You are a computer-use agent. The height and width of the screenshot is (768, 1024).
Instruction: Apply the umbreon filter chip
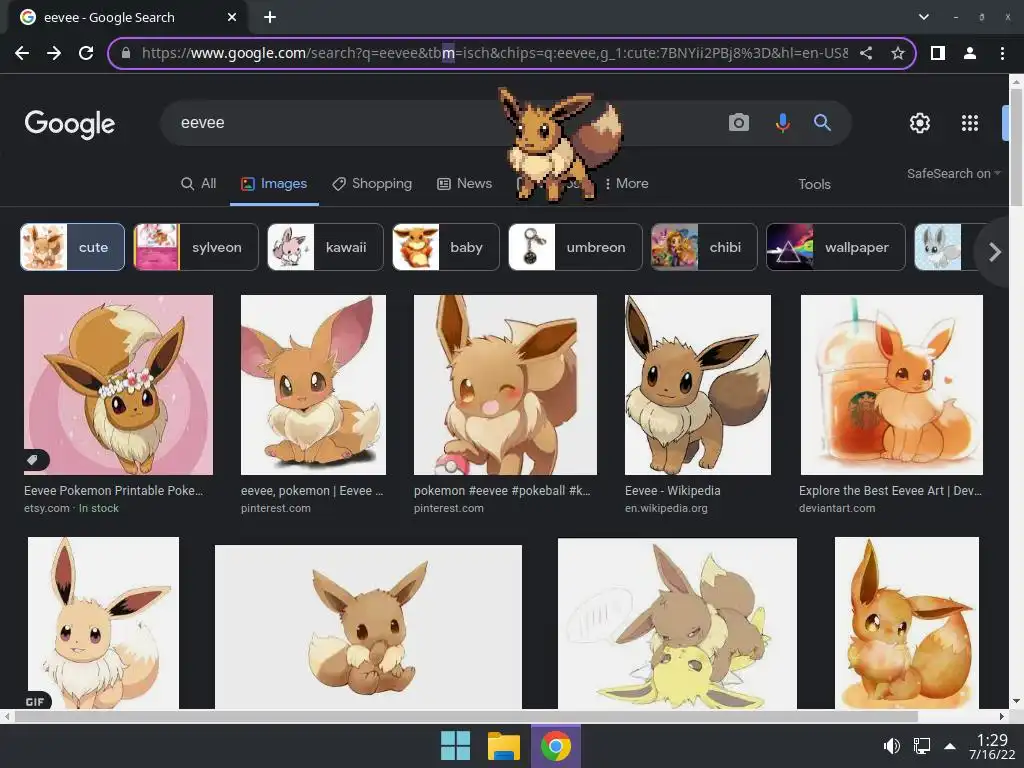(575, 247)
